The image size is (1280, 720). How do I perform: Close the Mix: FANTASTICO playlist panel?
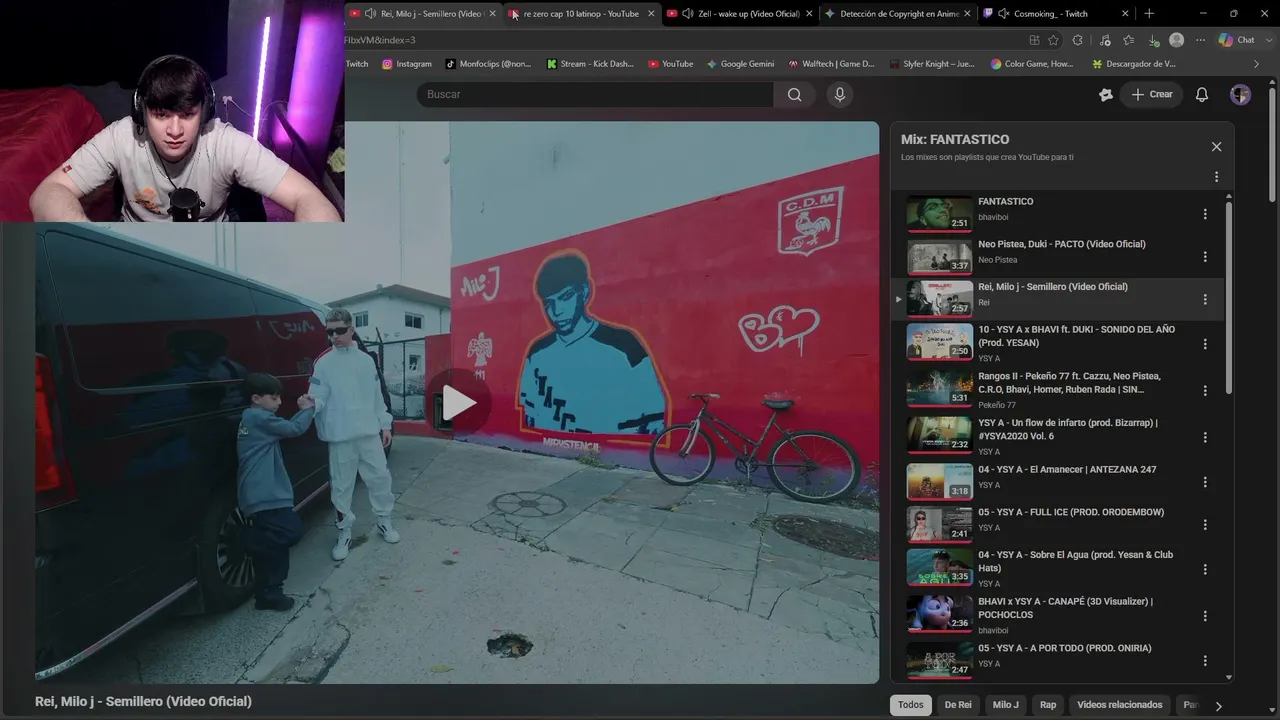click(1216, 146)
